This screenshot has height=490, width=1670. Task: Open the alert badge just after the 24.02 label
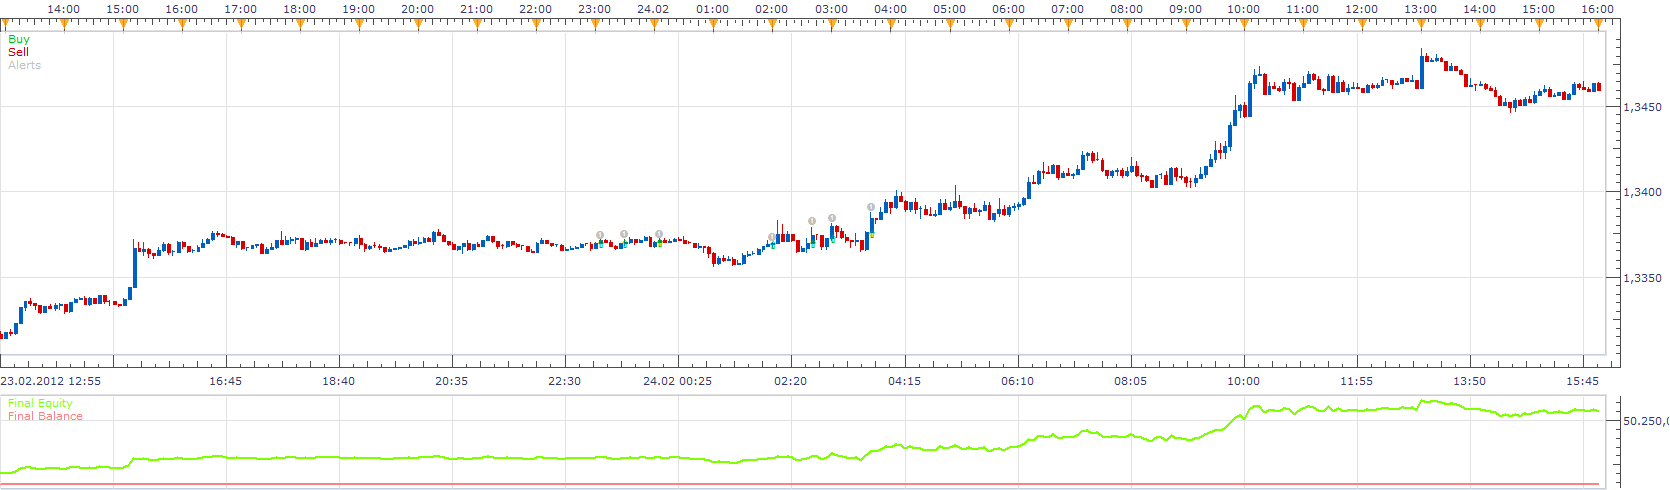659,234
